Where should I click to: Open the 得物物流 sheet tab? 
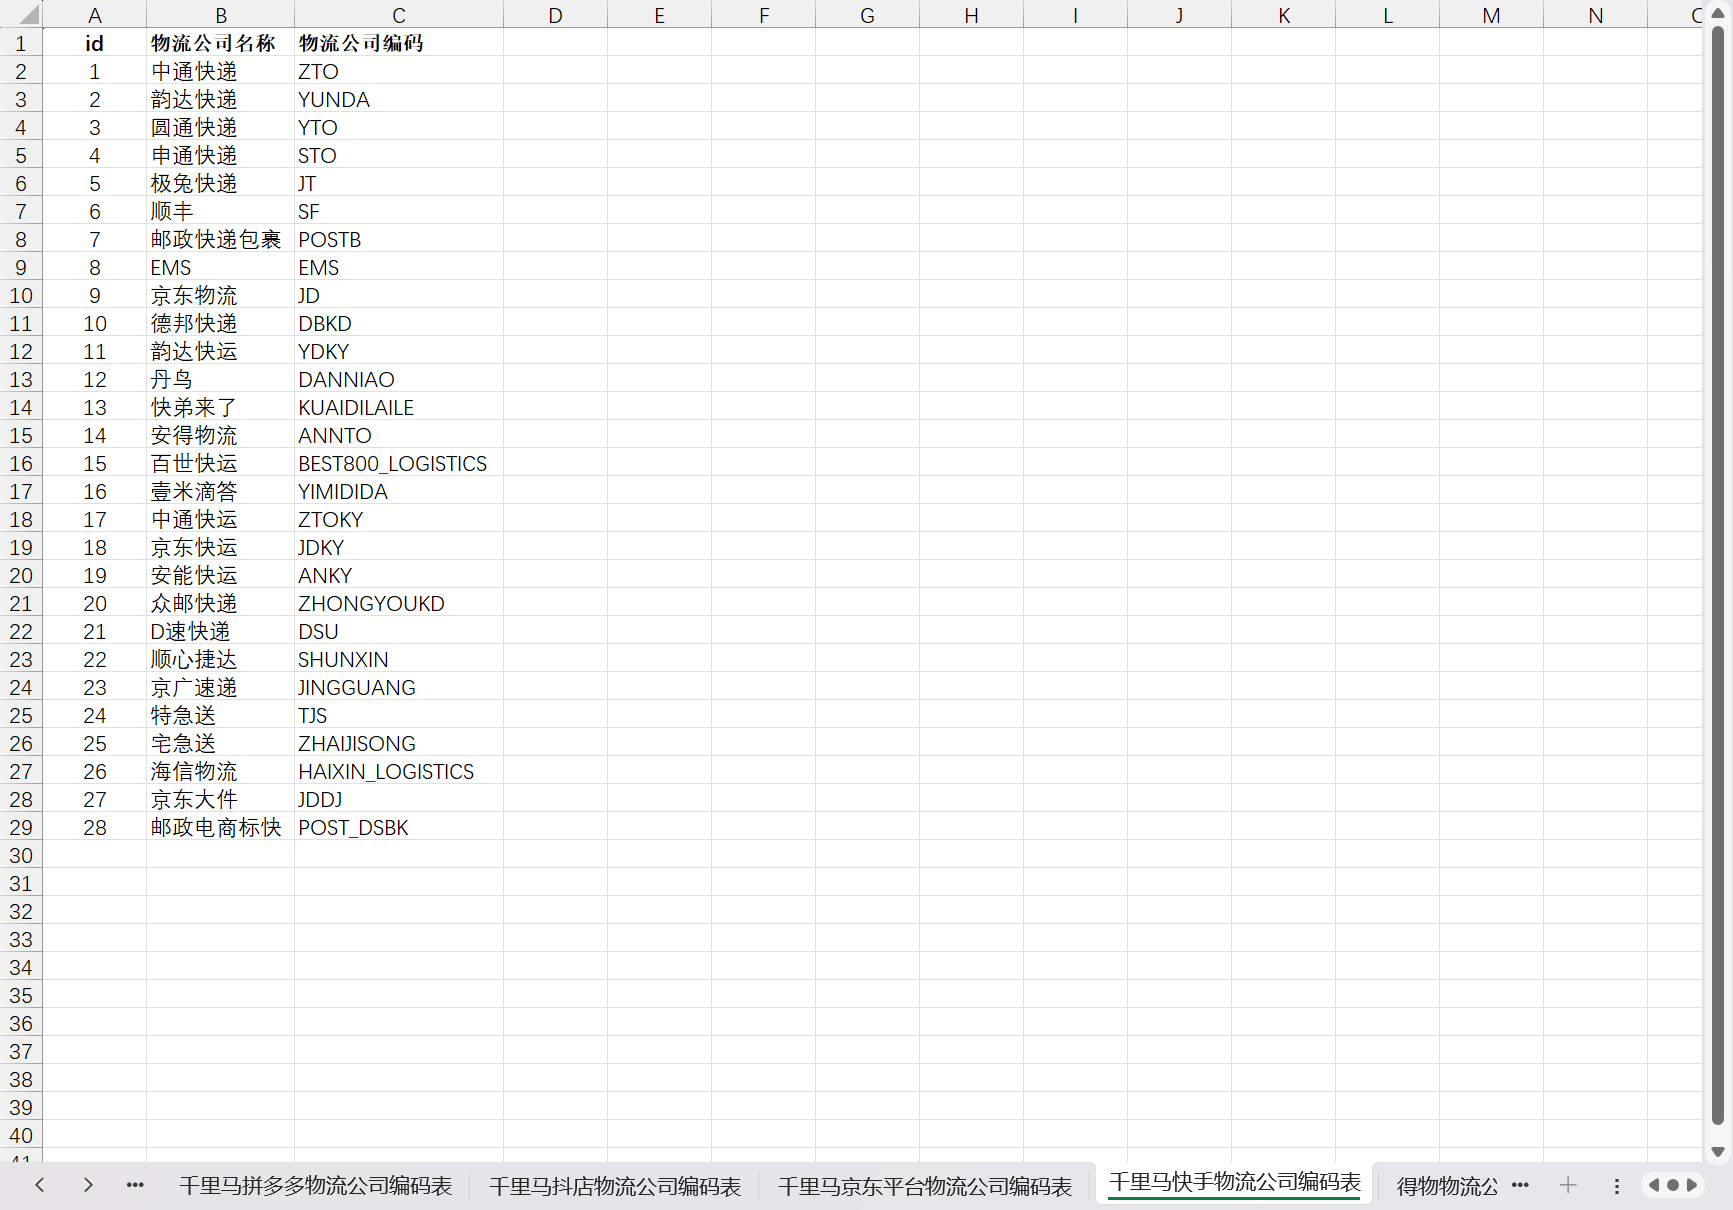[x=1446, y=1186]
